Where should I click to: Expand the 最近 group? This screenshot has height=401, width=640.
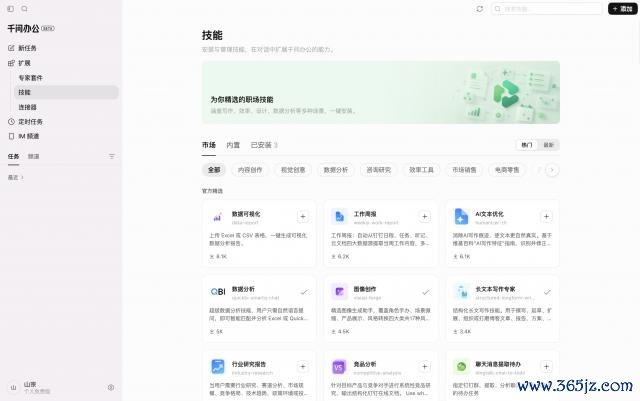pos(16,177)
